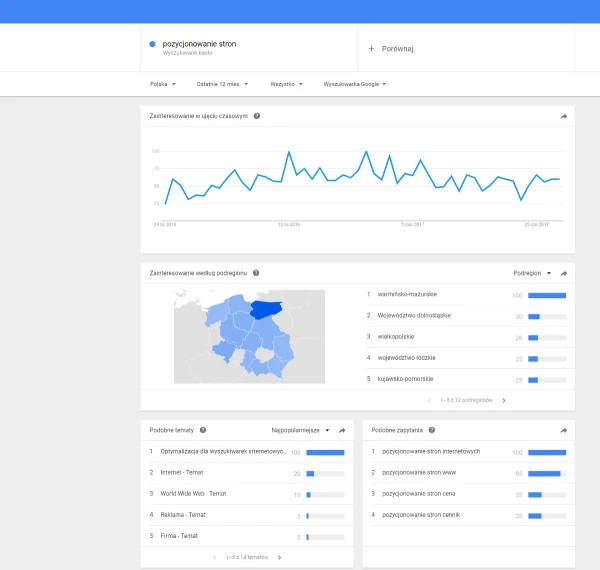Open help for Zainteresowanie w ujęciu czasowym

257,116
